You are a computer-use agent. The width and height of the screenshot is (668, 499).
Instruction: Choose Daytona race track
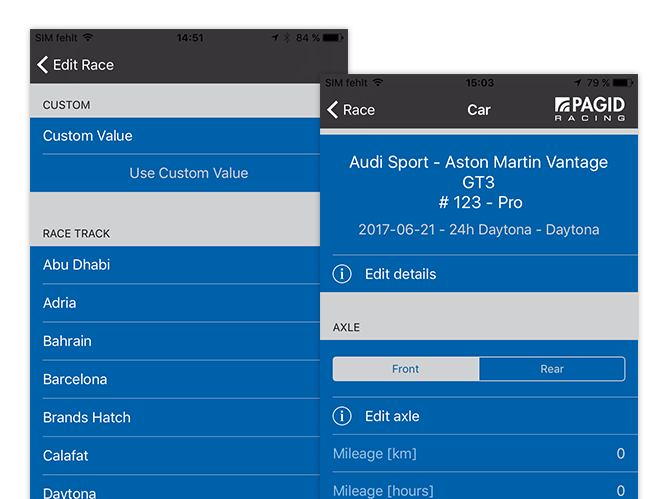click(175, 487)
